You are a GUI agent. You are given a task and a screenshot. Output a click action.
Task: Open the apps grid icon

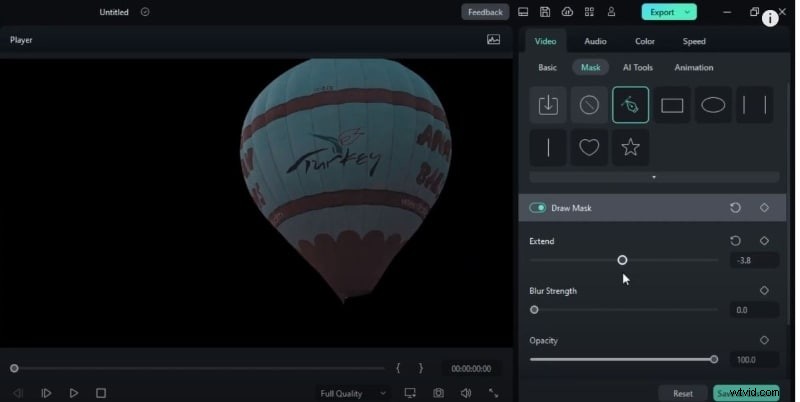click(589, 12)
